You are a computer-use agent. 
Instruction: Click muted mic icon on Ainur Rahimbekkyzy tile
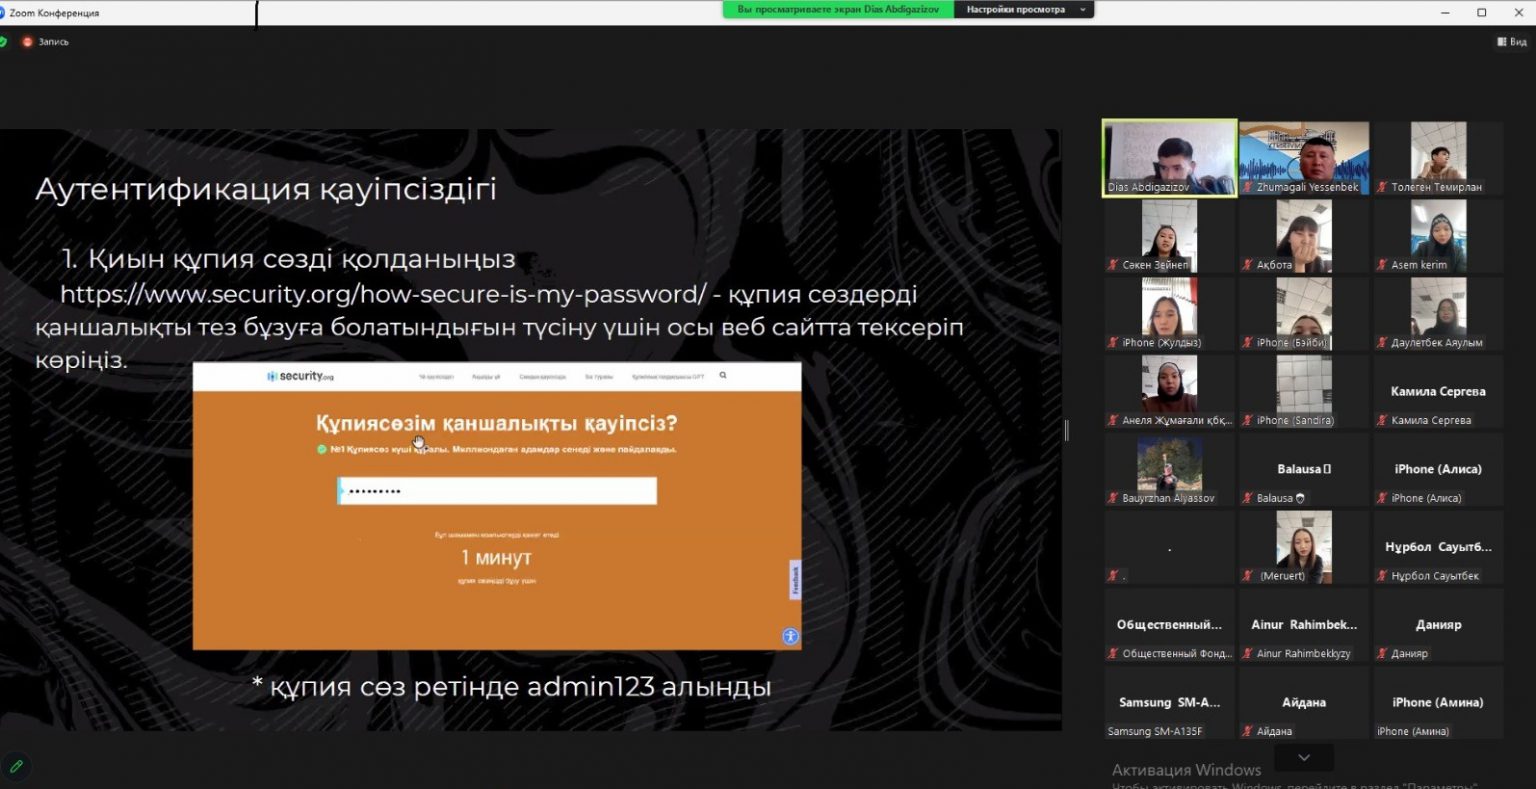click(x=1247, y=654)
